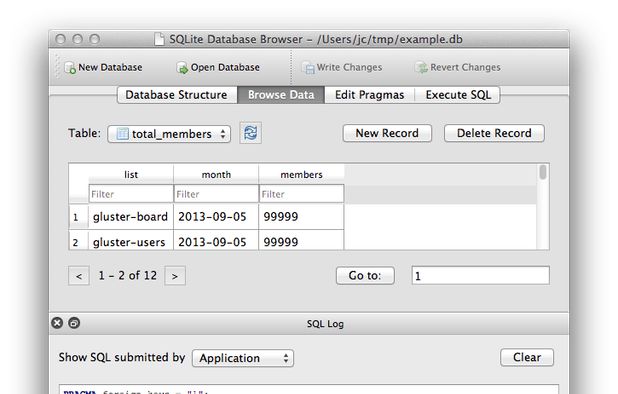
Task: Select the Browse Data tab
Action: pos(281,95)
